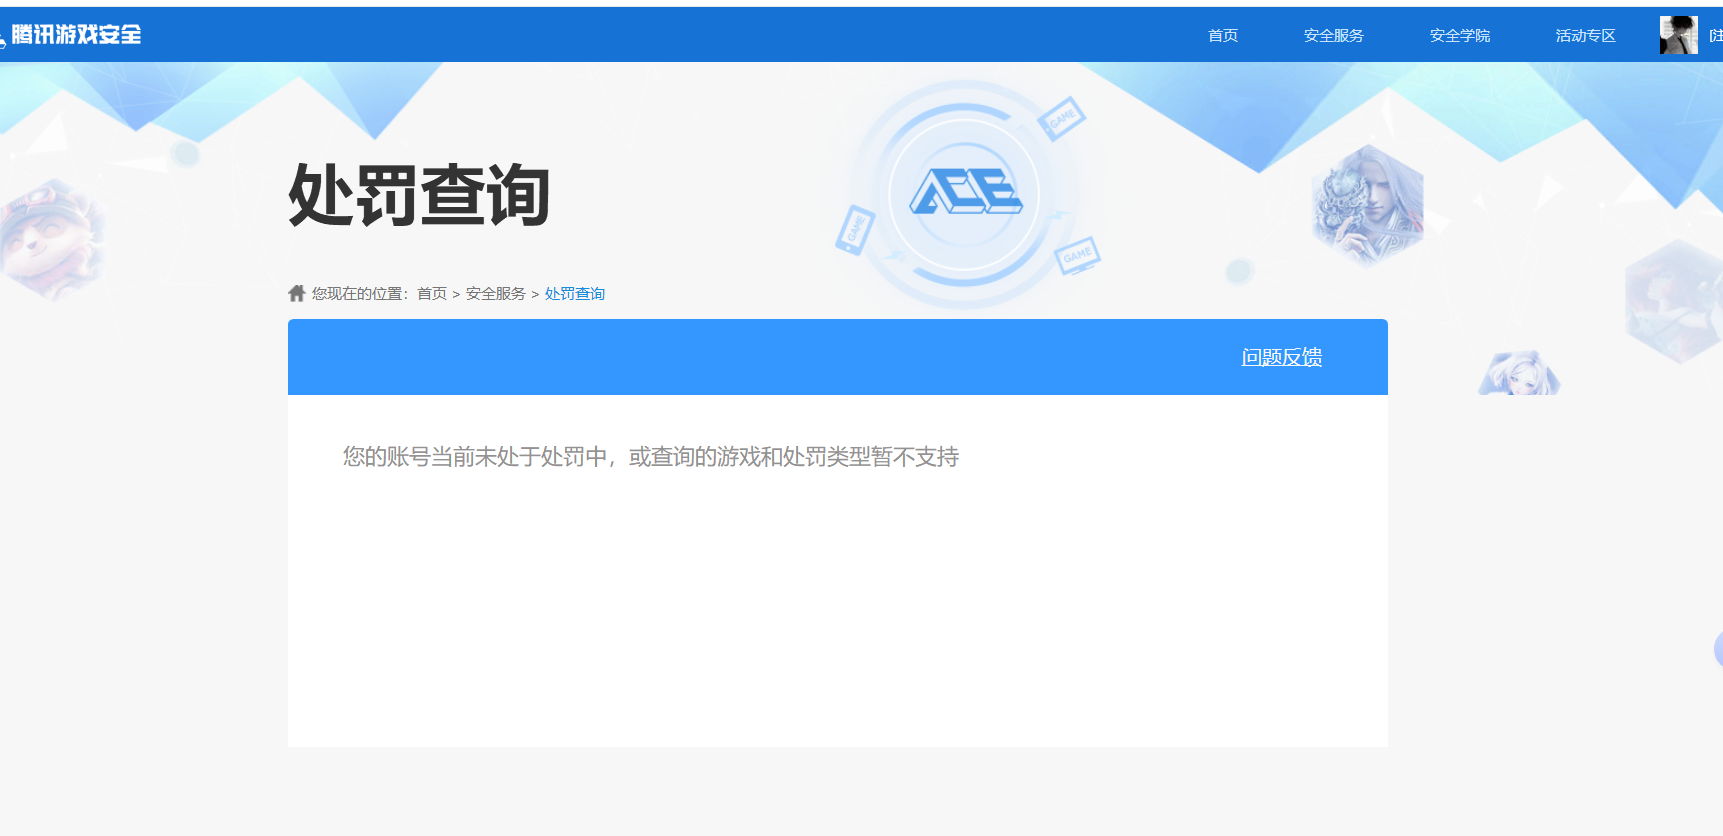
Task: Click the 腾讯游戏安全 logo
Action: (71, 35)
